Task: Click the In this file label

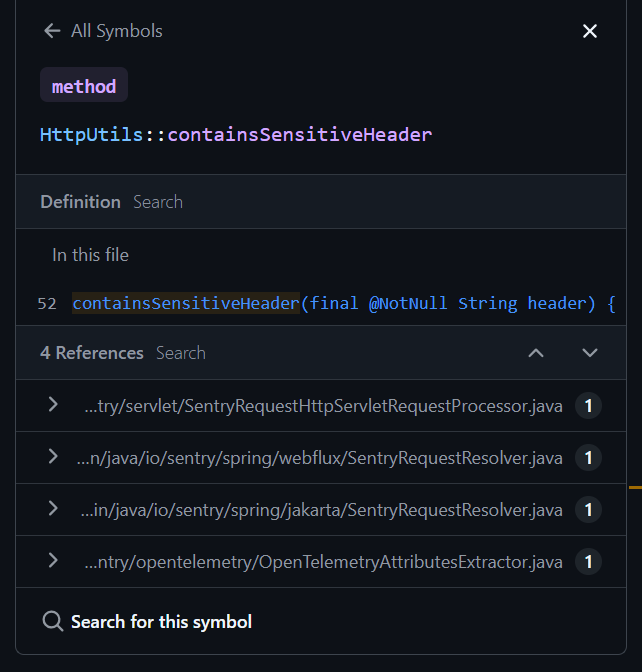Action: point(90,255)
